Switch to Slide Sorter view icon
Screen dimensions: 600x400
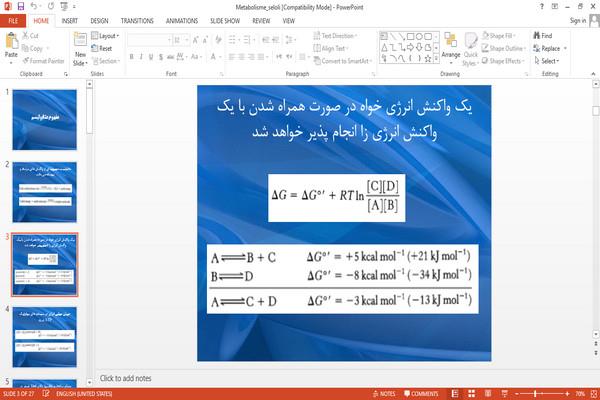point(471,393)
